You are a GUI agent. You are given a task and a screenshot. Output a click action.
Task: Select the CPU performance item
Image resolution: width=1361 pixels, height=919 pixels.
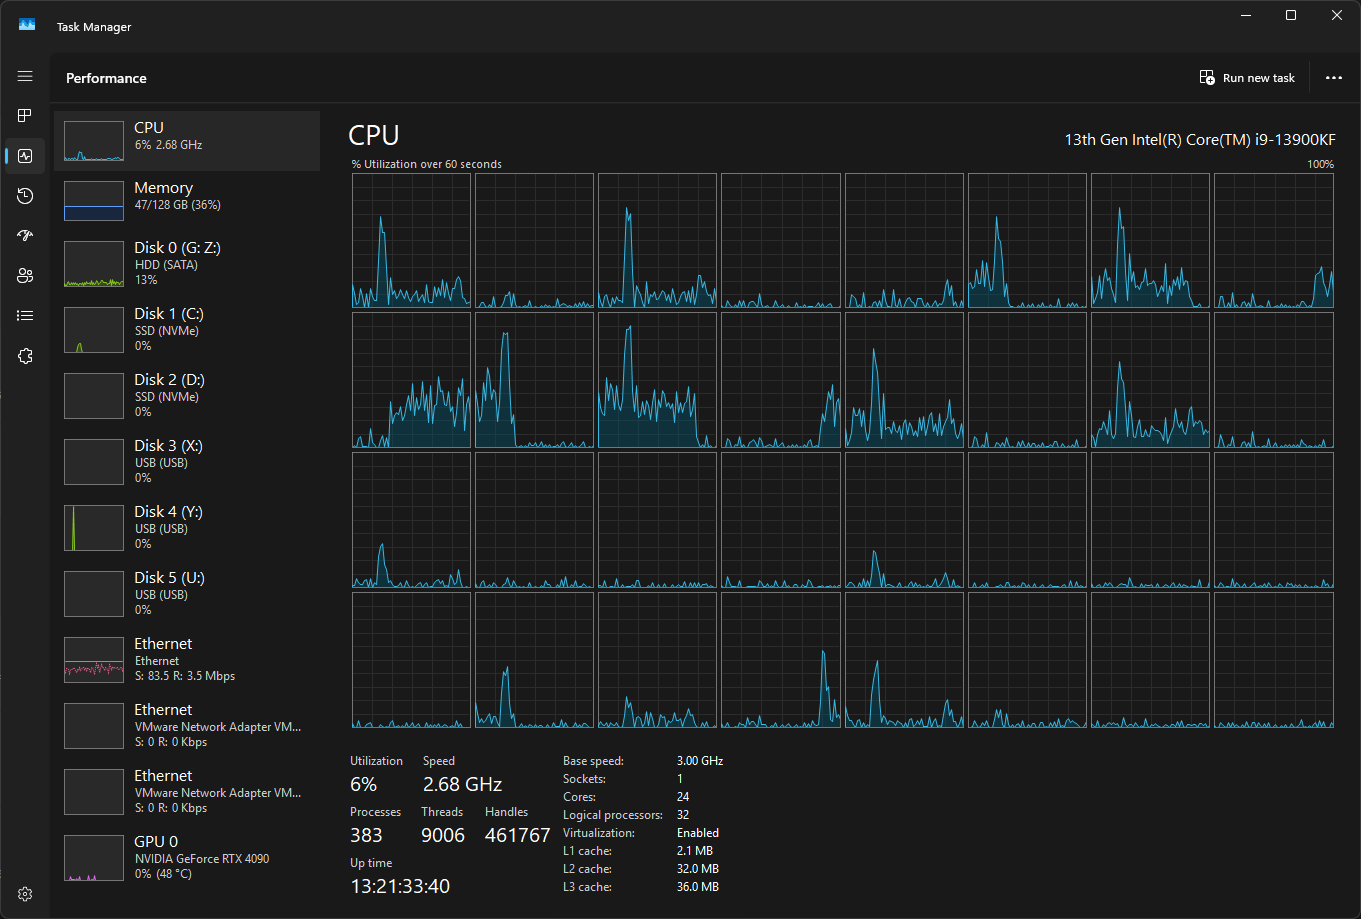(x=187, y=141)
